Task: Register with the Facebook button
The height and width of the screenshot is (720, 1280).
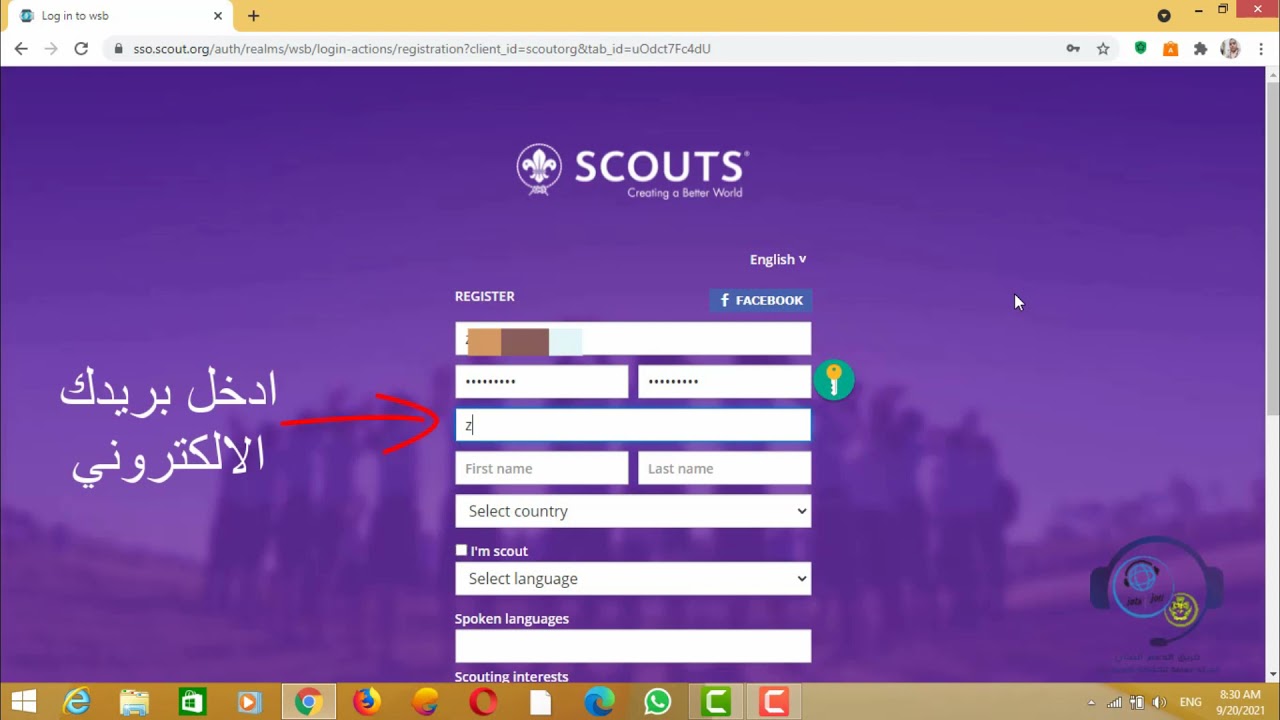Action: [761, 300]
